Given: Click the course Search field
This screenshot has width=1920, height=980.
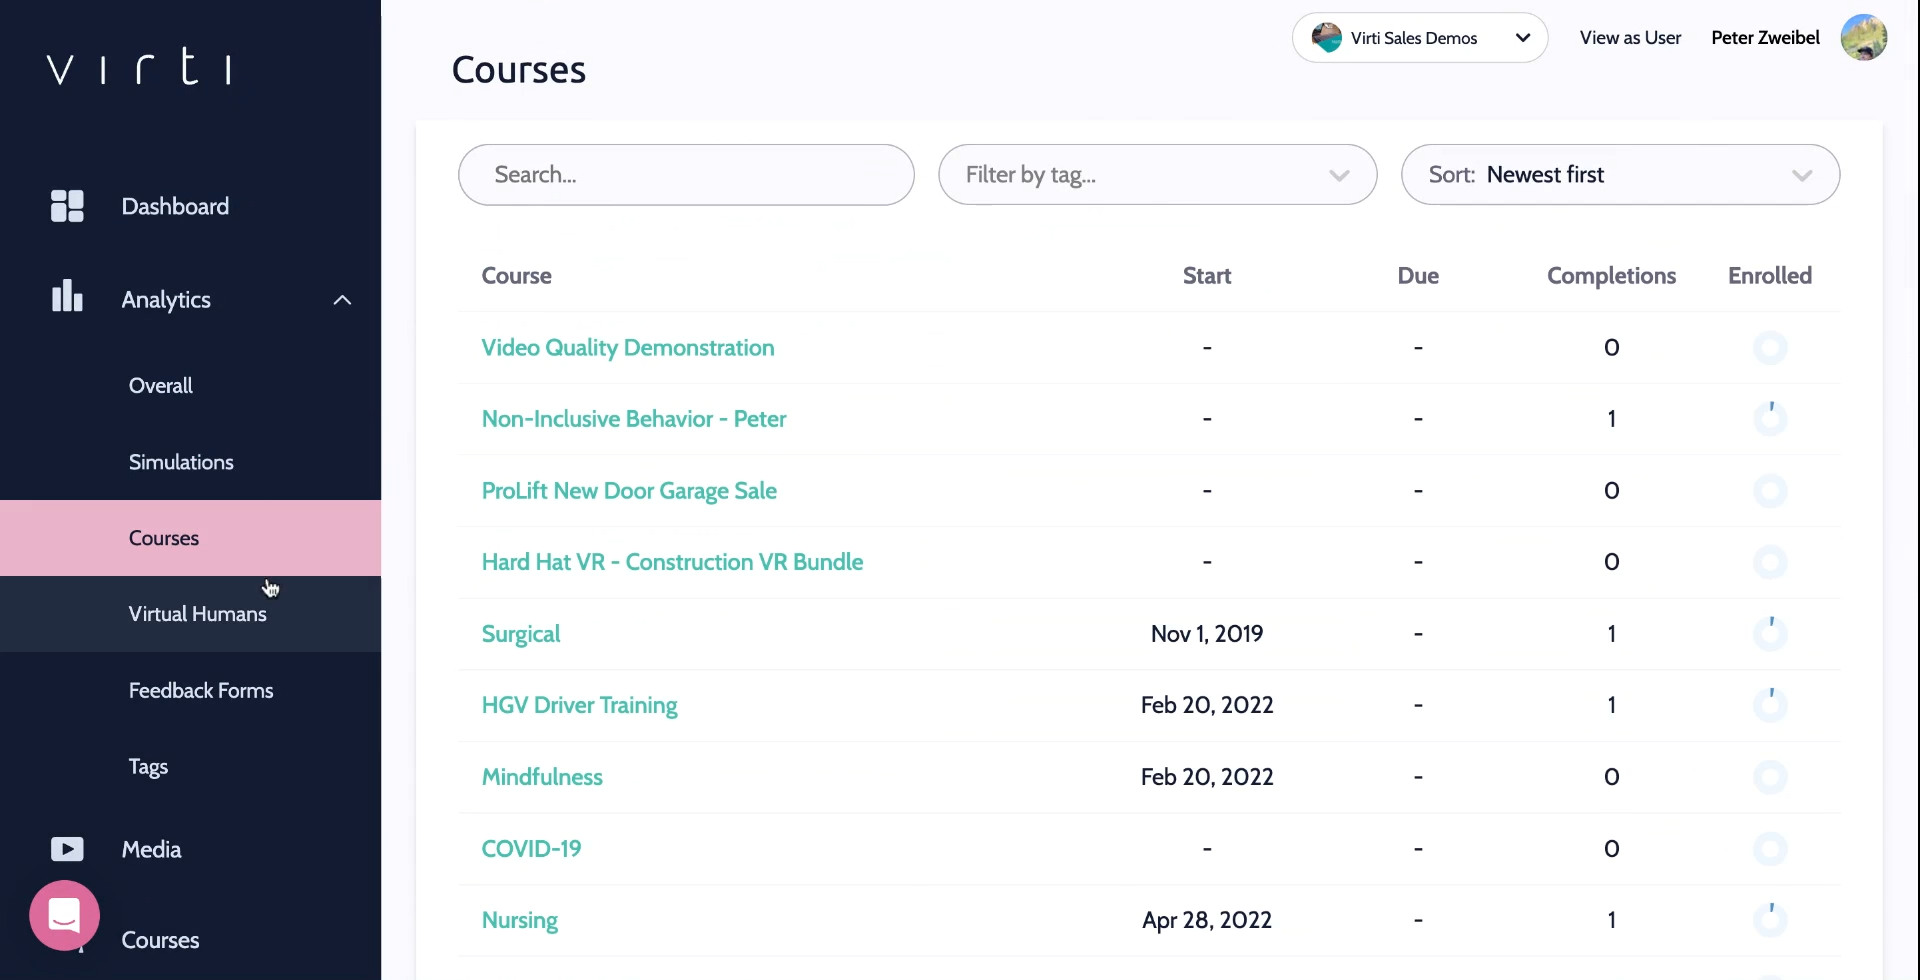Looking at the screenshot, I should click(686, 175).
